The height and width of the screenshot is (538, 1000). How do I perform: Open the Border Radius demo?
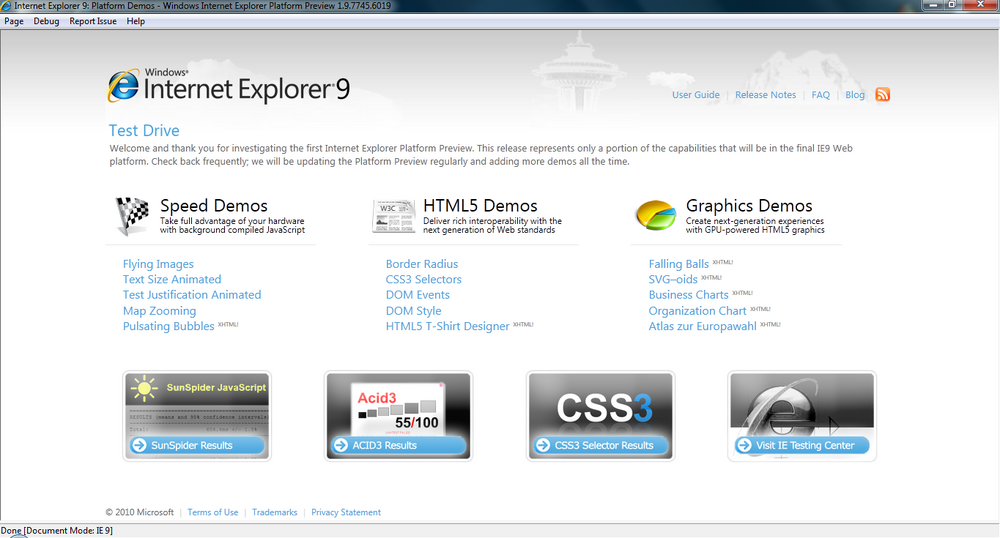422,264
